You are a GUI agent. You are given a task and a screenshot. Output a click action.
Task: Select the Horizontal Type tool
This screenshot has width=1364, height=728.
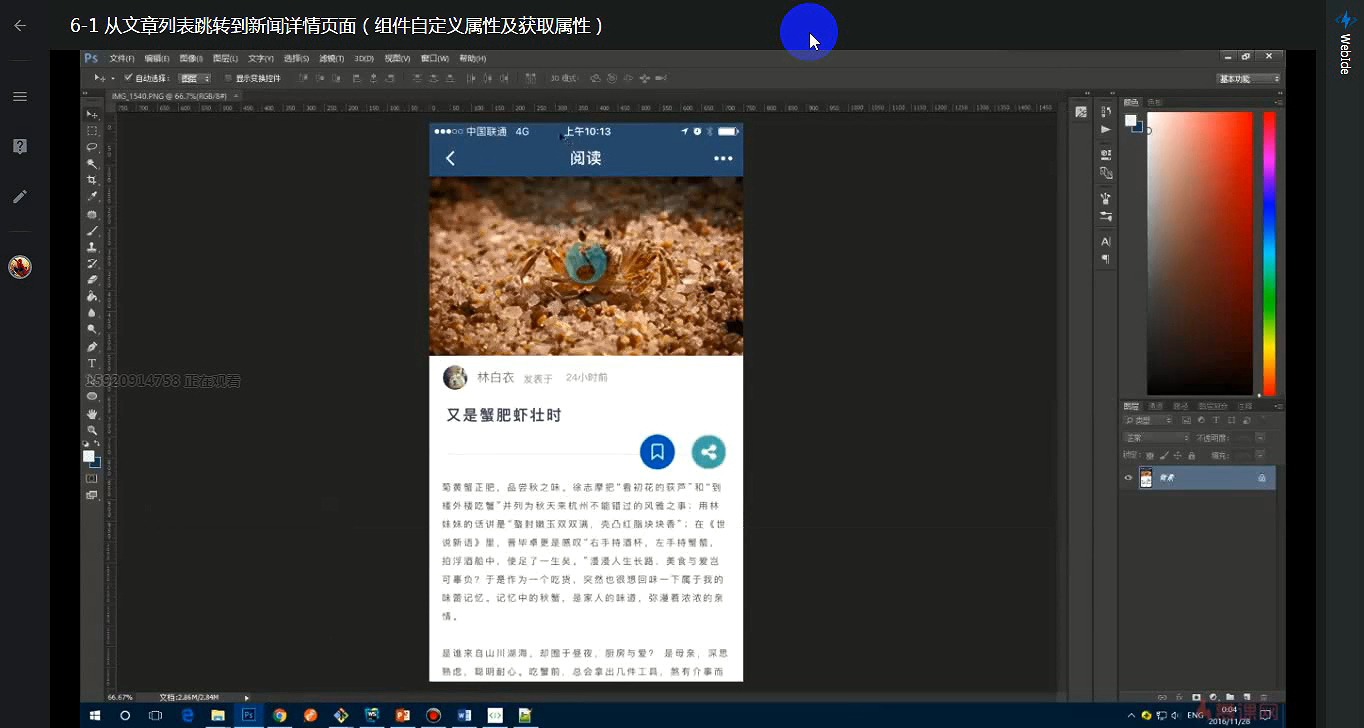(x=92, y=364)
